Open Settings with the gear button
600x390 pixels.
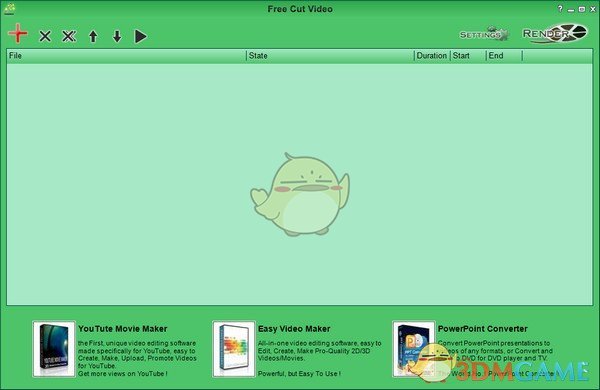[x=484, y=34]
